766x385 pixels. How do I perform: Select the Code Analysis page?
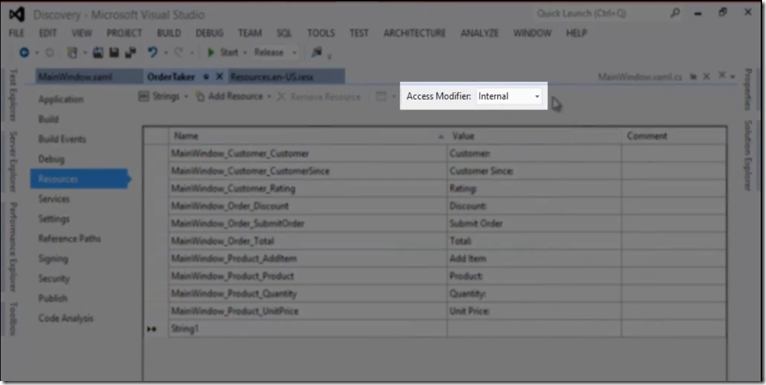(65, 319)
